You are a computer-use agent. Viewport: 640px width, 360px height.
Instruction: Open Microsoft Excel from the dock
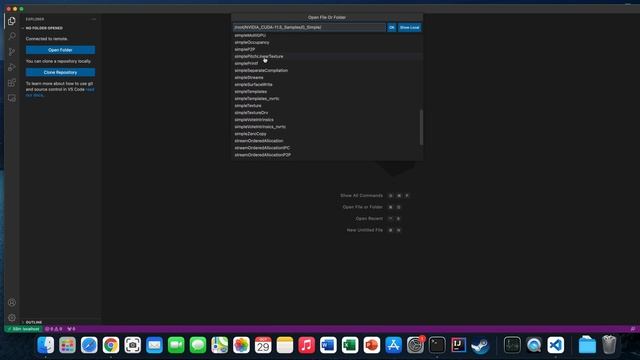click(350, 345)
